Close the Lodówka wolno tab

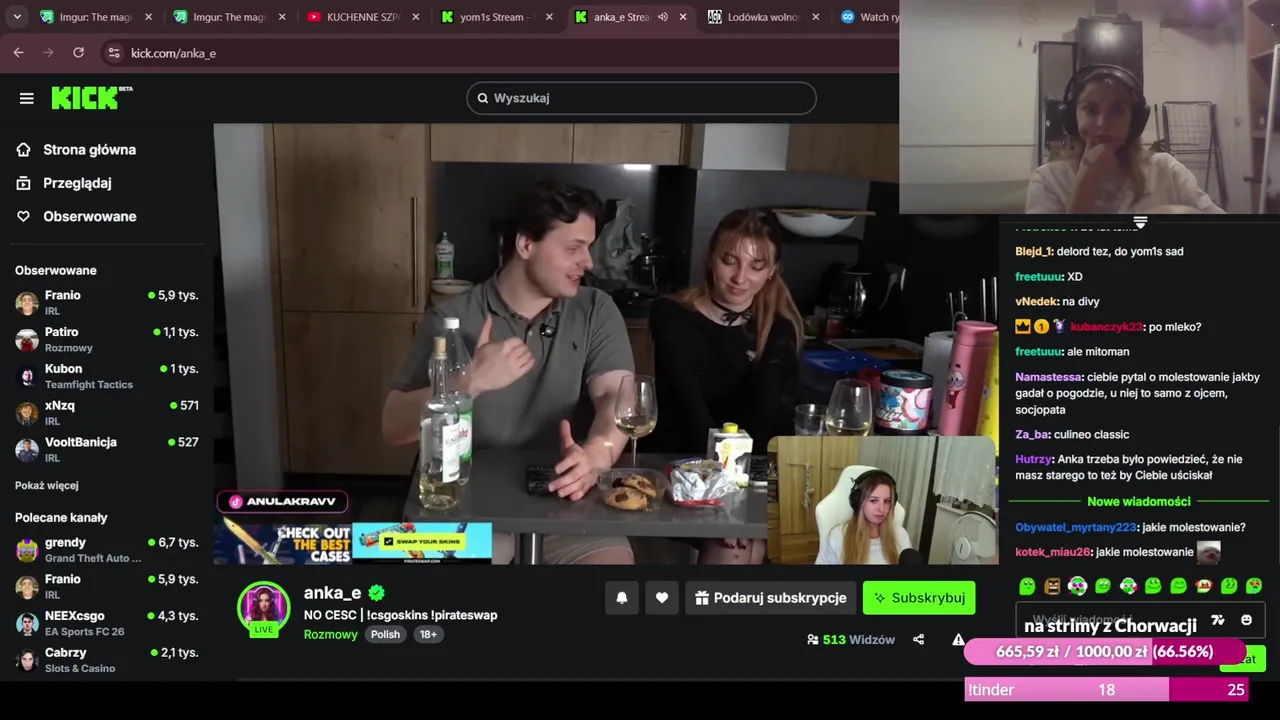(x=816, y=17)
